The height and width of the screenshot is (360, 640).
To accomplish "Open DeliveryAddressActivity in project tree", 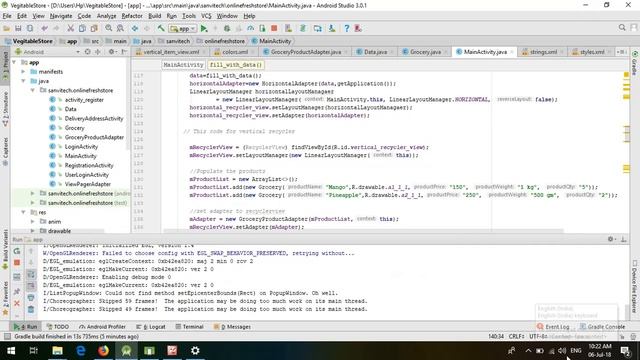I will click(93, 118).
